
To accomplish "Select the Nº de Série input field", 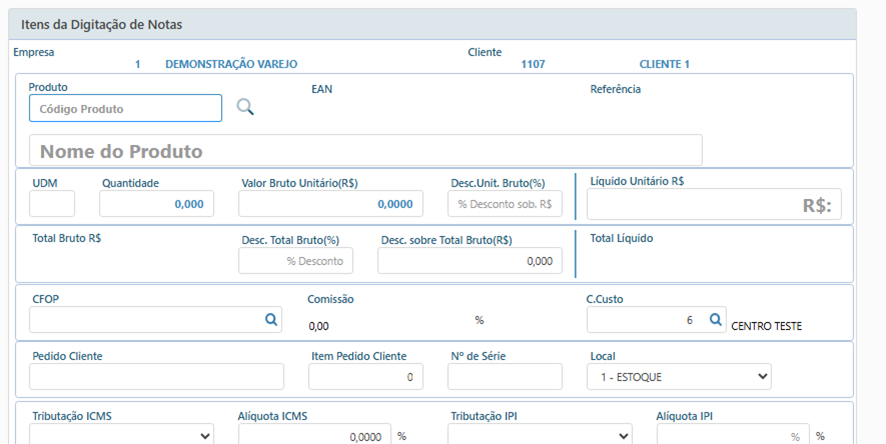I will [504, 376].
